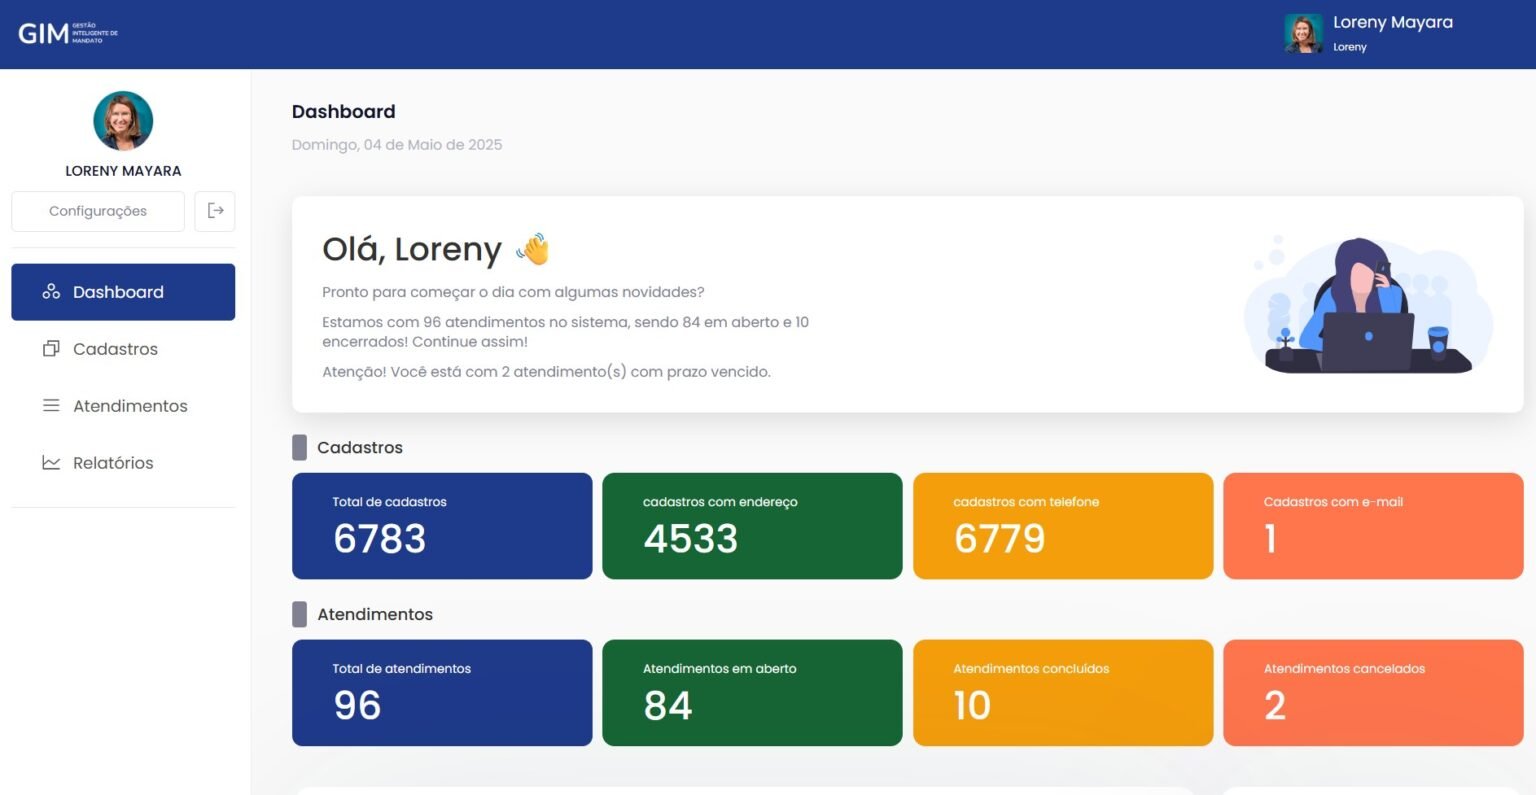
Task: Click the logout icon beside Configurações
Action: 215,211
